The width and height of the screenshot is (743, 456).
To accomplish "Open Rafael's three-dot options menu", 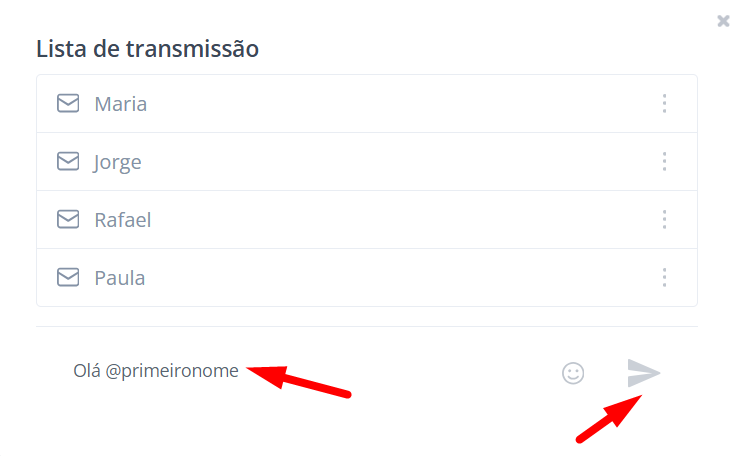I will tap(664, 219).
